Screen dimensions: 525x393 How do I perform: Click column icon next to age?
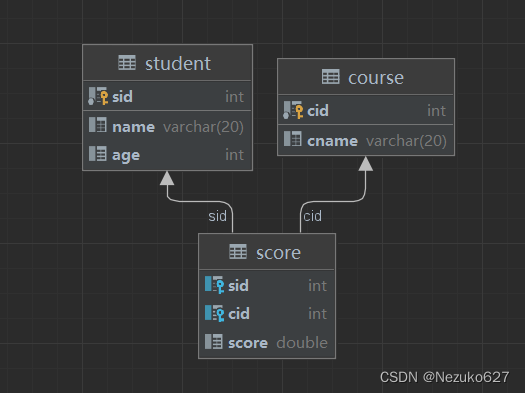(98, 153)
